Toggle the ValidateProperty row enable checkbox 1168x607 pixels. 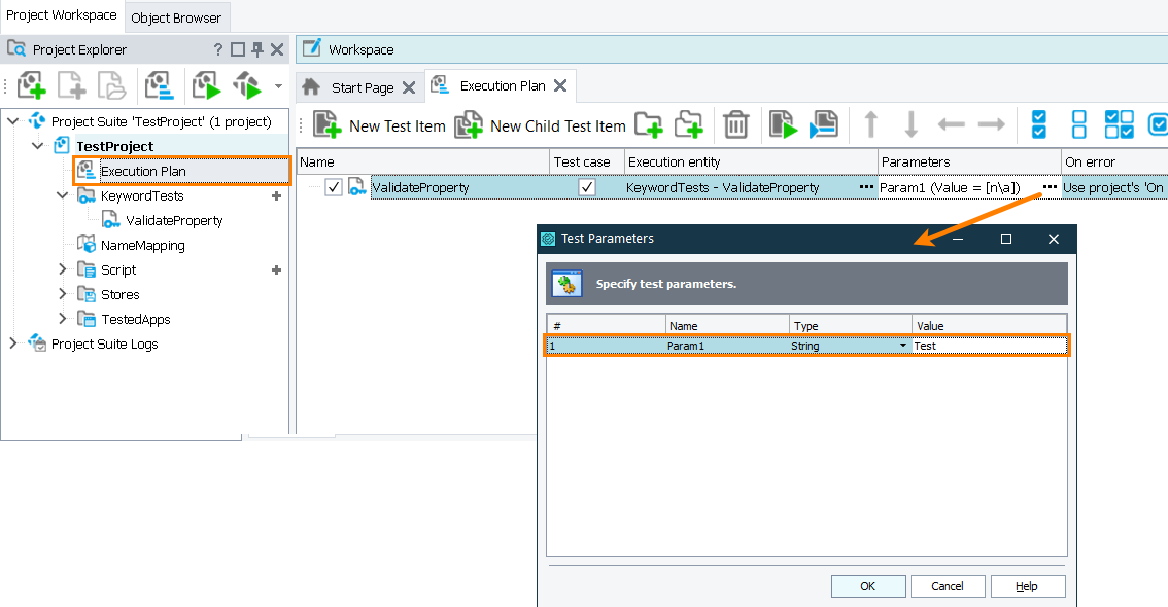pos(333,187)
